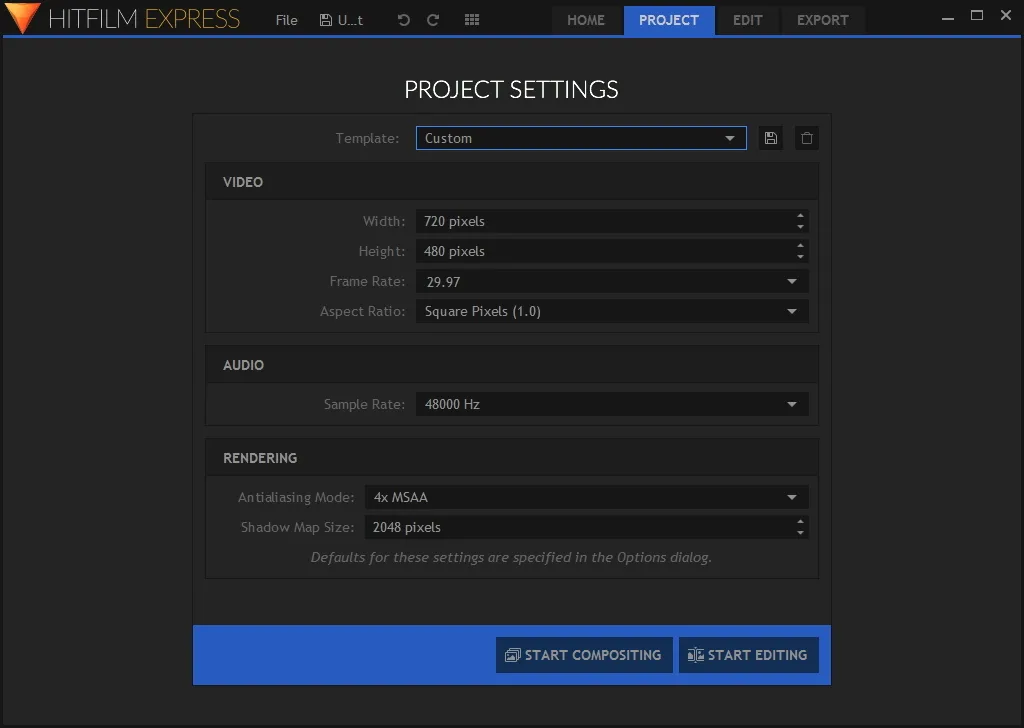Viewport: 1024px width, 728px height.
Task: Increase Shadow Map Size with up arrow
Action: point(800,522)
